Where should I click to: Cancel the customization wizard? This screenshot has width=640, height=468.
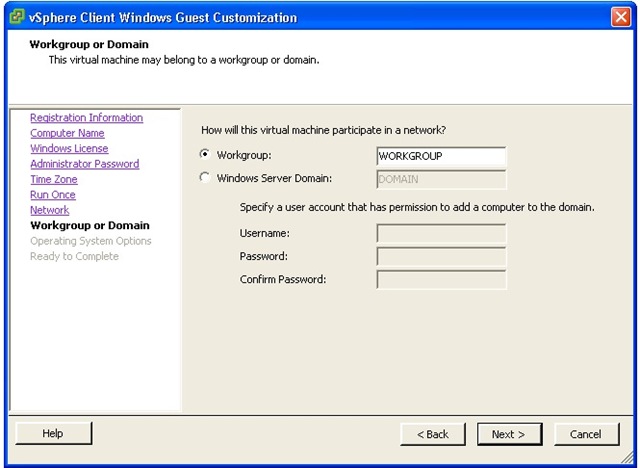point(586,434)
